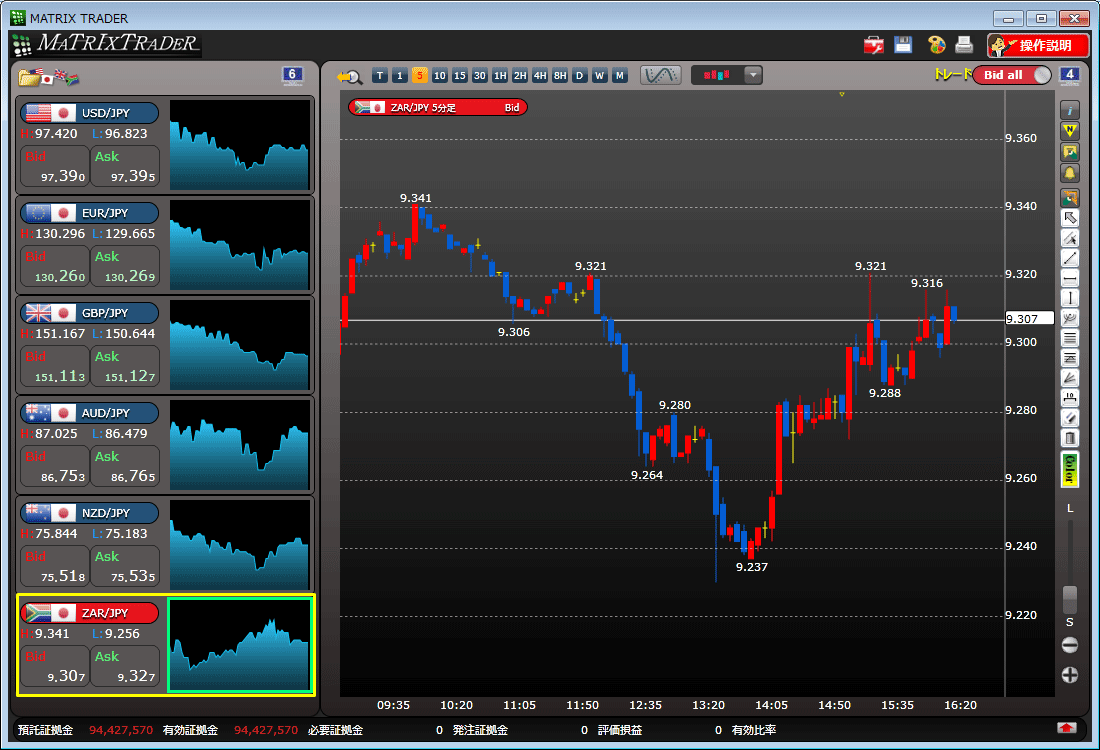This screenshot has height=750, width=1100.
Task: Click the minus zoom out button
Action: point(1069,645)
